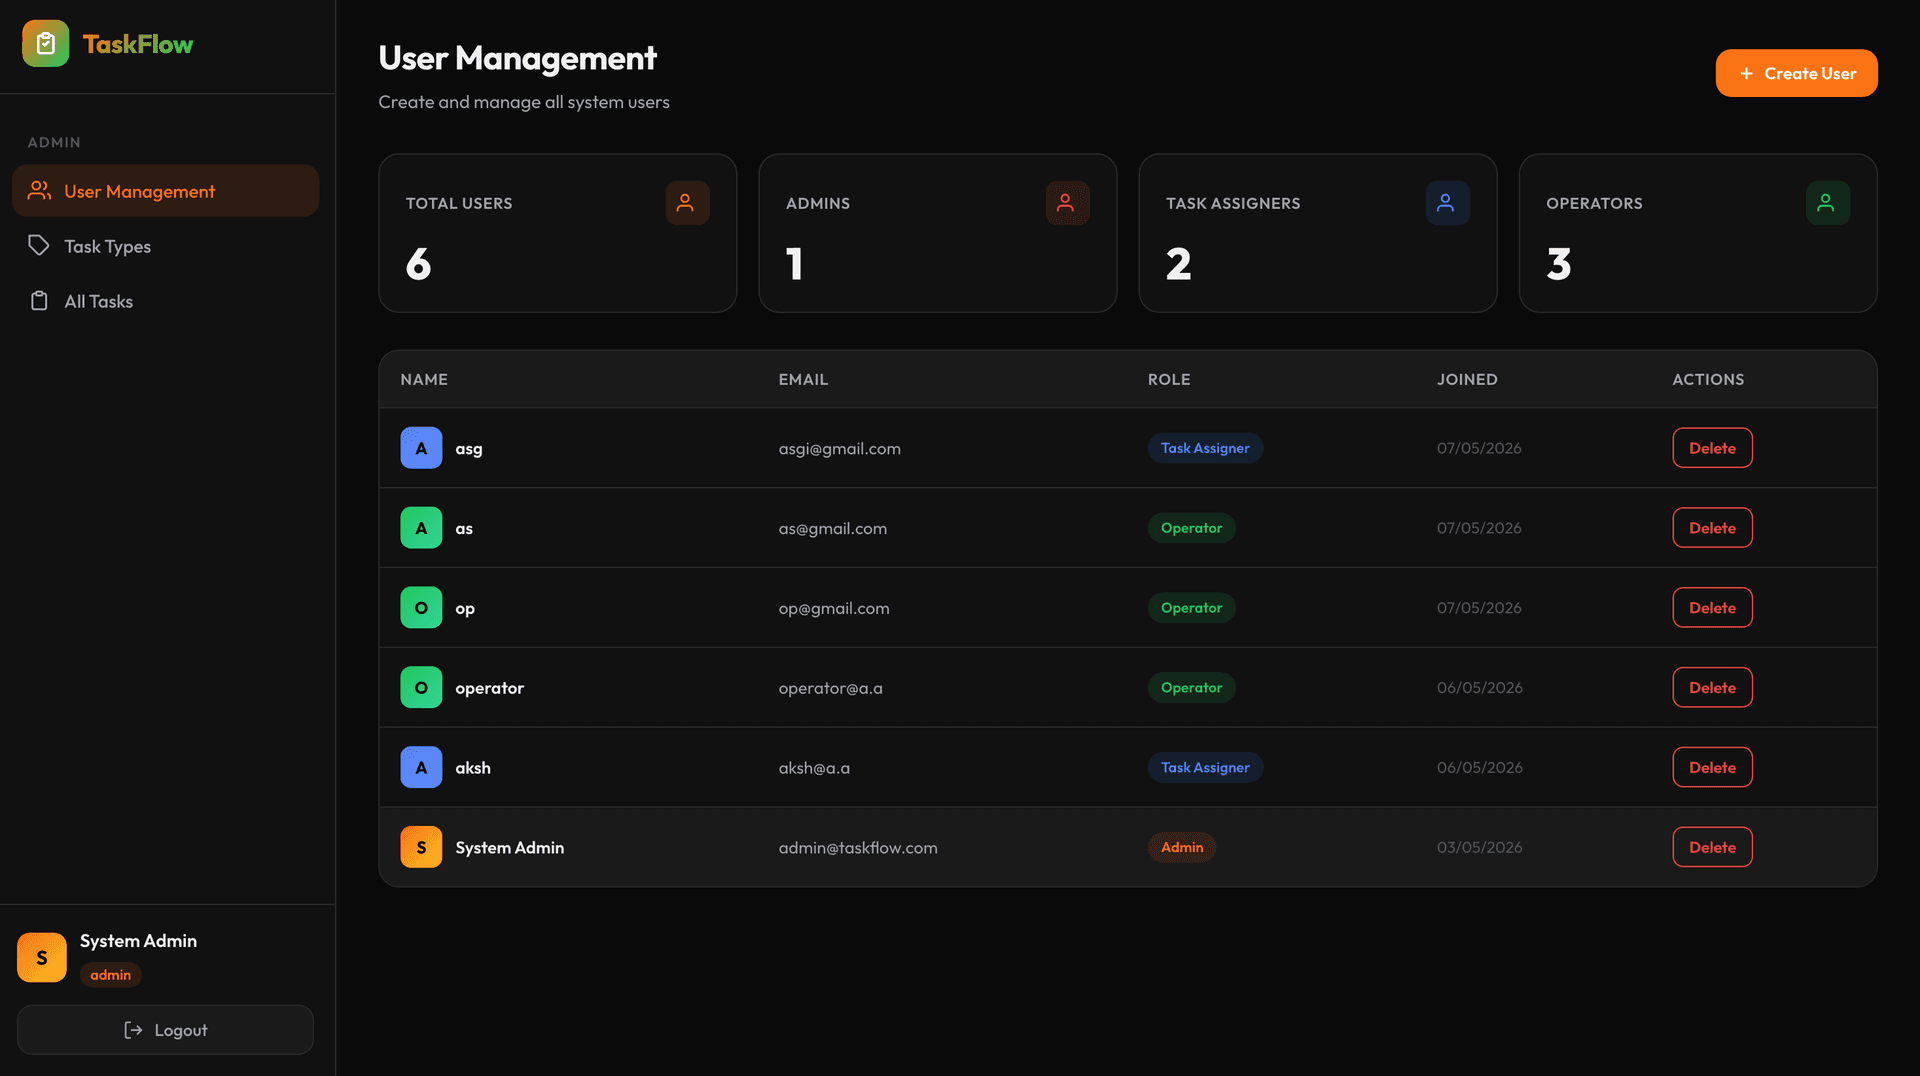Screen dimensions: 1920x1076
Task: Delete the user aksh
Action: click(x=1712, y=768)
